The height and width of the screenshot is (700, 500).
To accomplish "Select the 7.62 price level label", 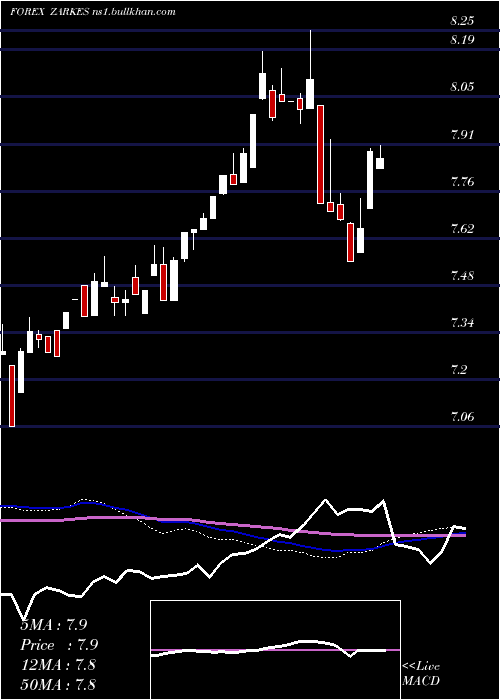I will 462,229.
